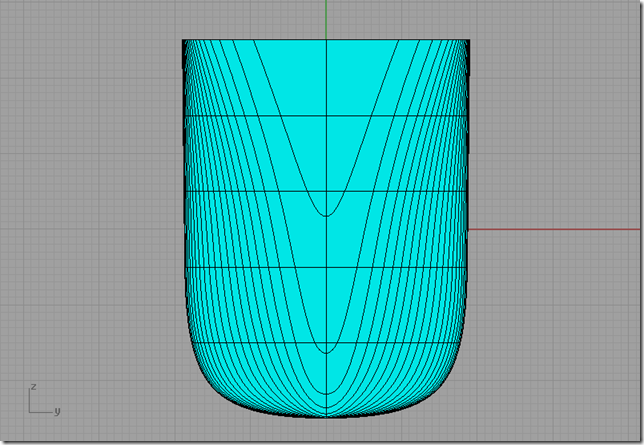Viewport: 644px width, 445px height.
Task: Select the rounded bottom-left corner of the hull
Action: (x=205, y=383)
